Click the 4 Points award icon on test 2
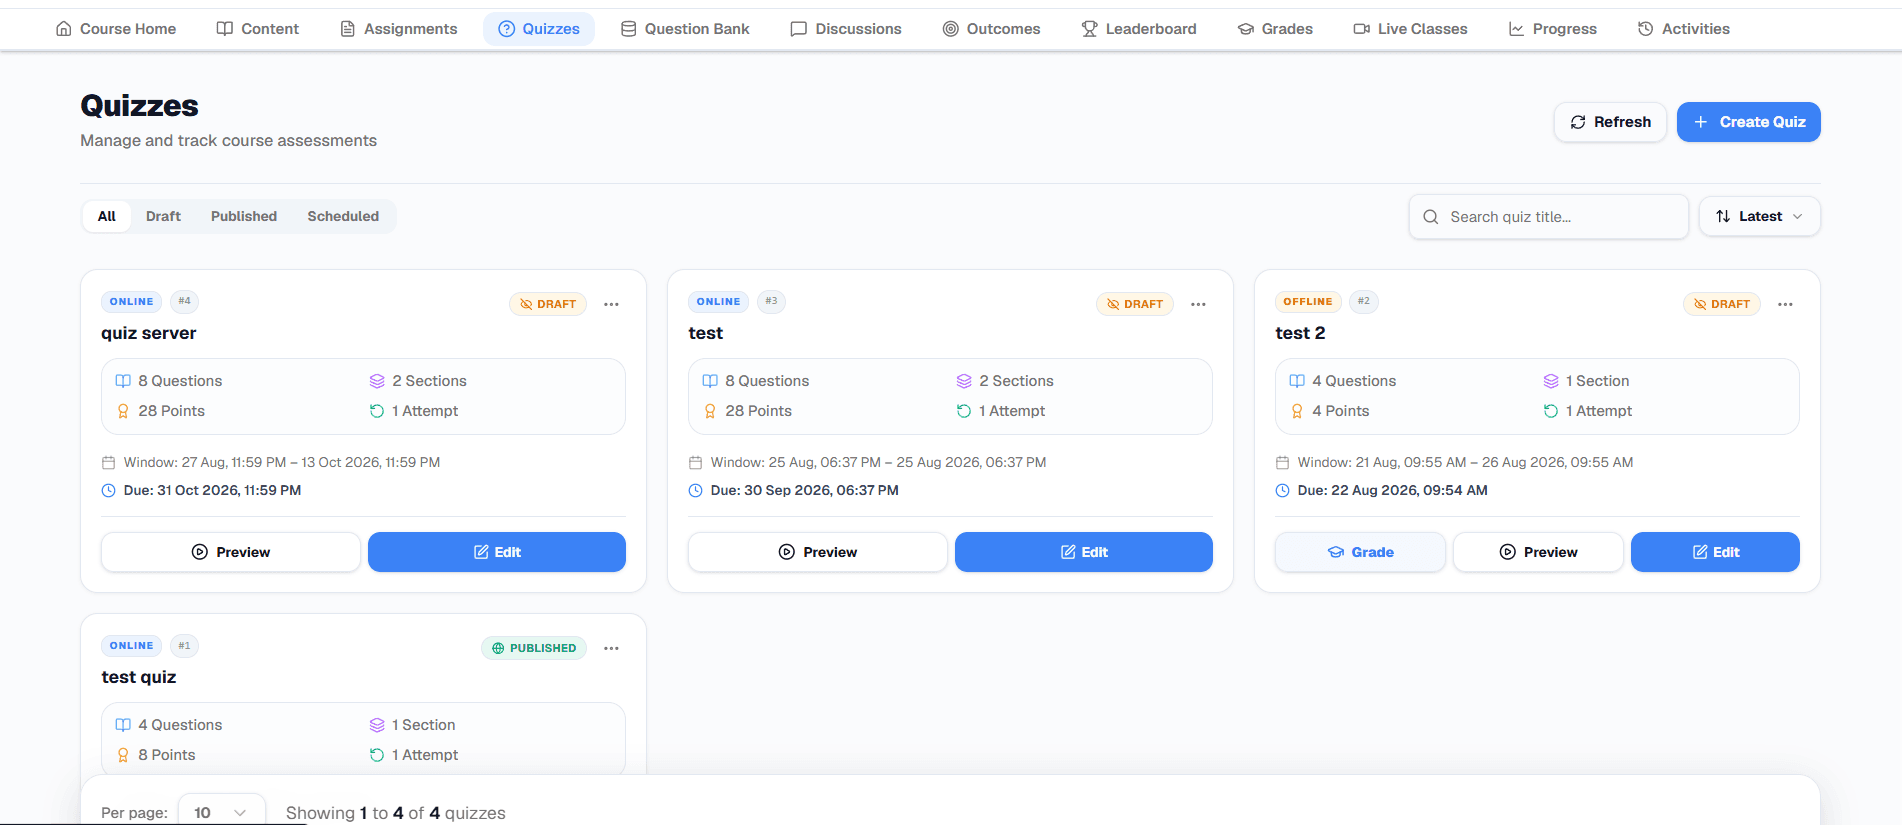The height and width of the screenshot is (825, 1902). coord(1297,411)
